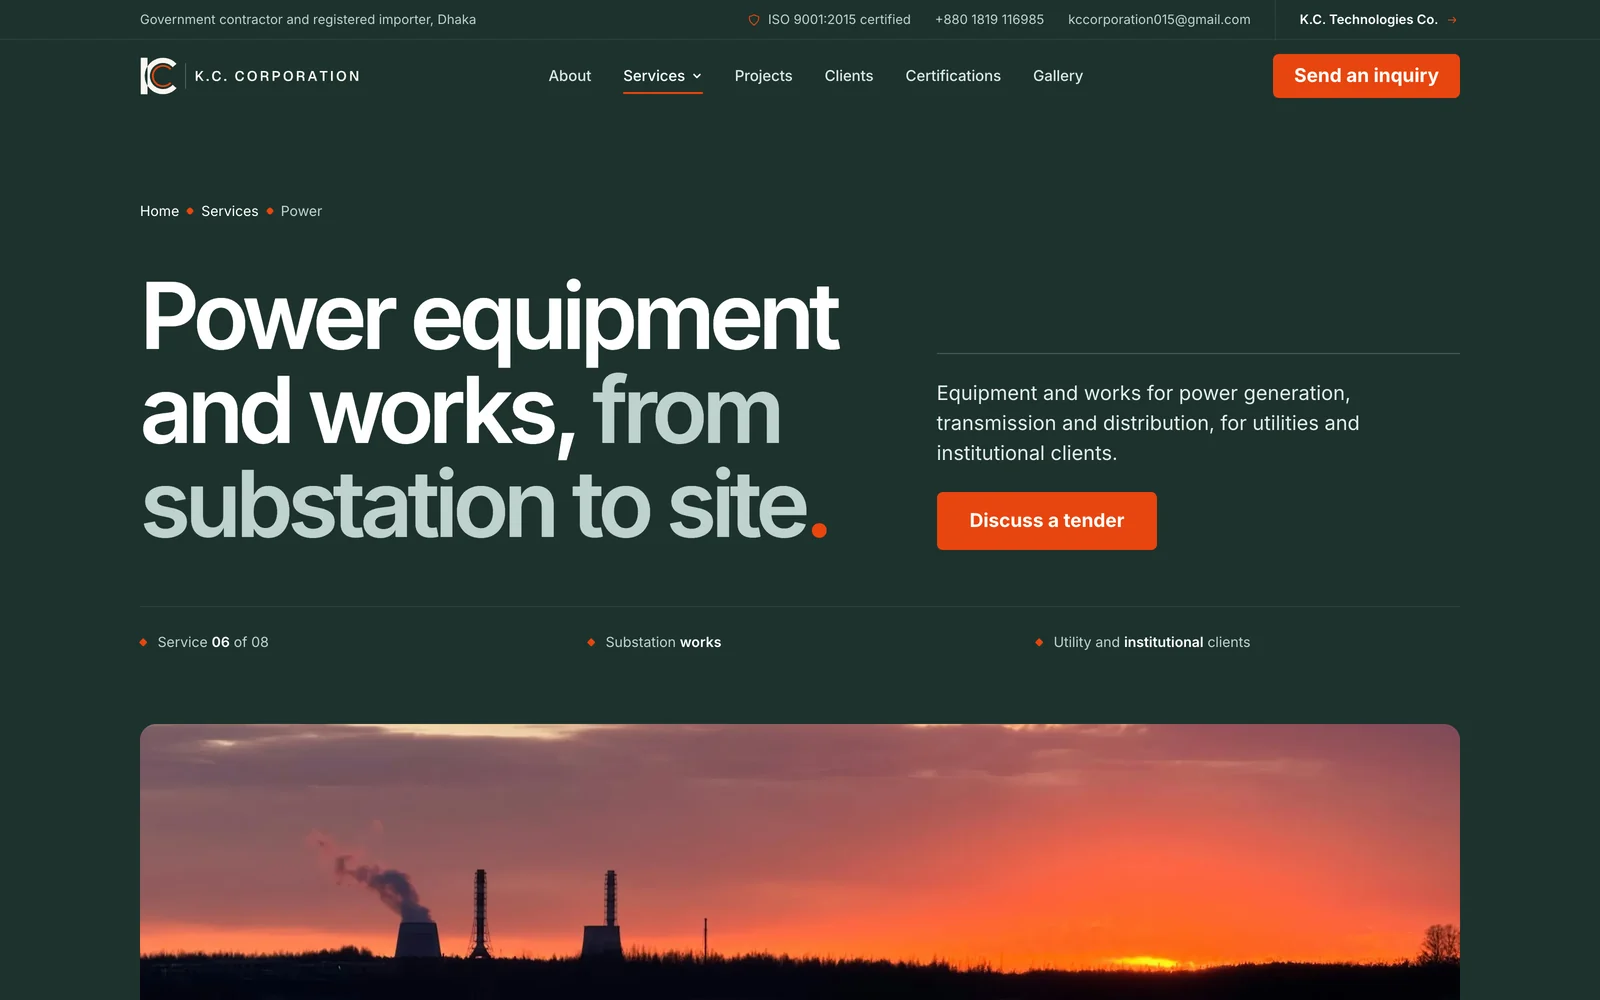Screen dimensions: 1600x1000
Task: Click the kccorporation015@gmail.com email link
Action: 1159,20
